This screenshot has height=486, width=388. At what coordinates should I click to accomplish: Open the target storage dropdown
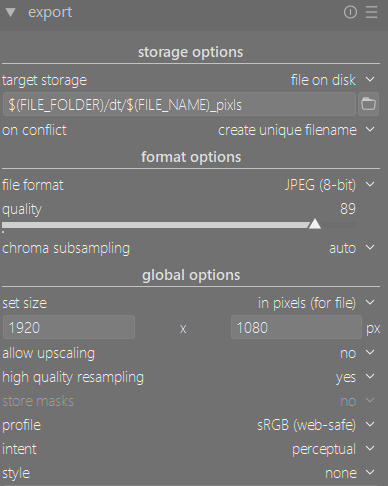190,80
